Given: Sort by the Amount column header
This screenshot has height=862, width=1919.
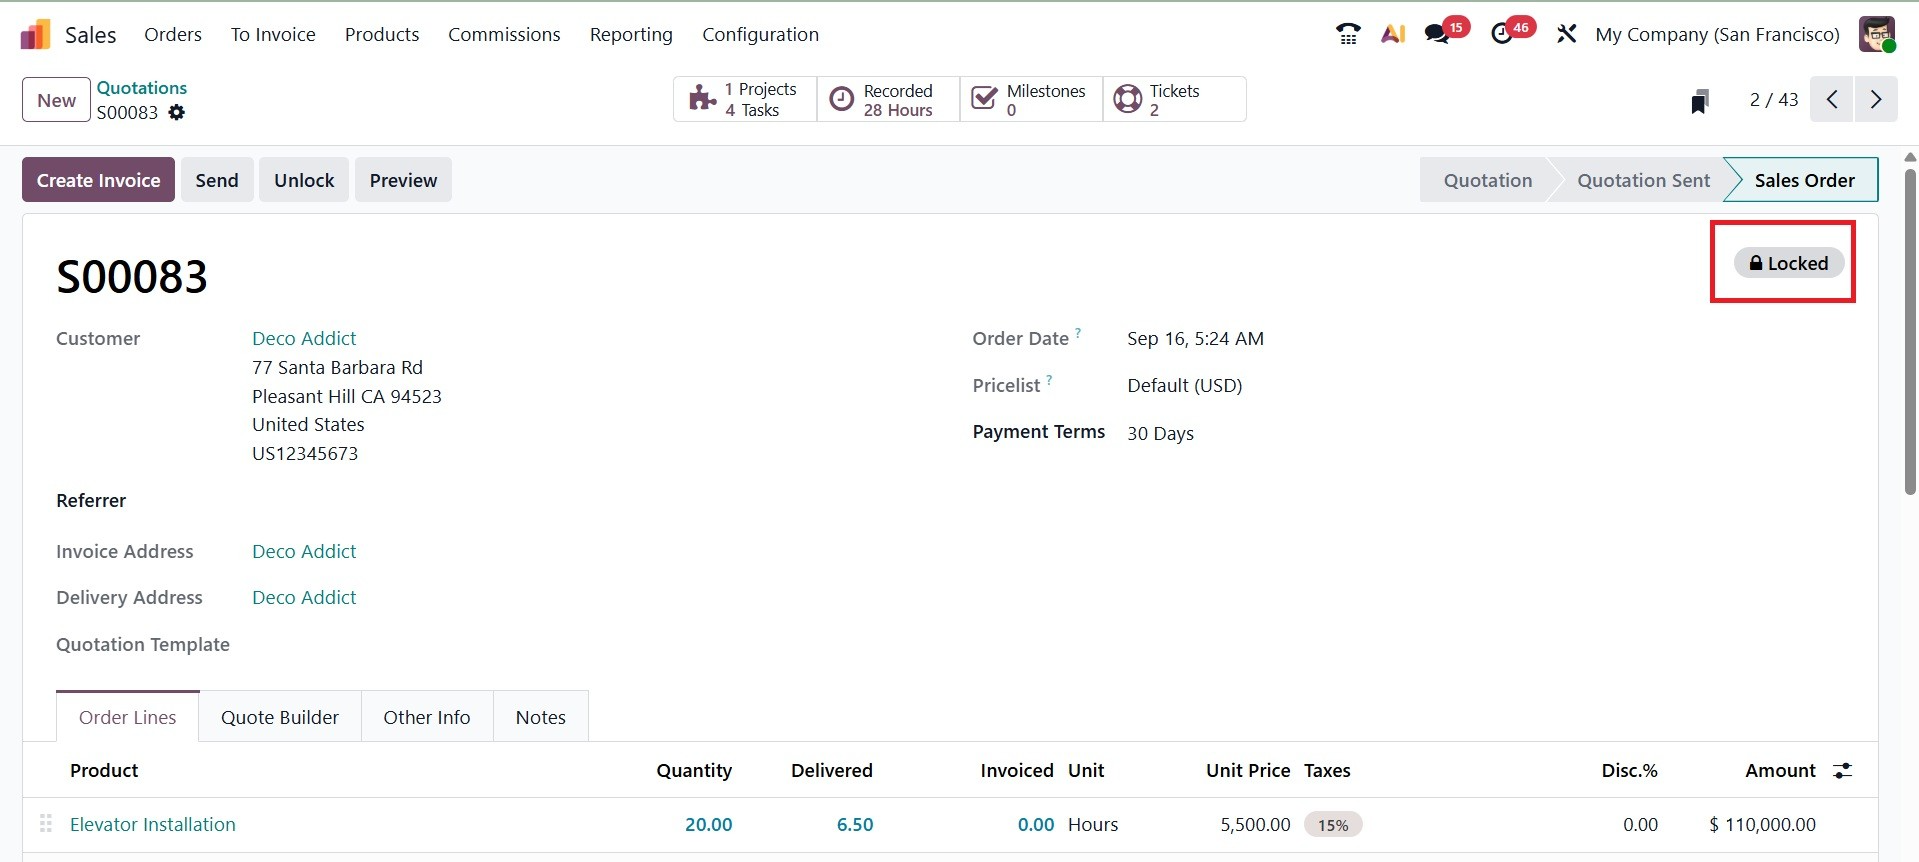Looking at the screenshot, I should (1780, 770).
